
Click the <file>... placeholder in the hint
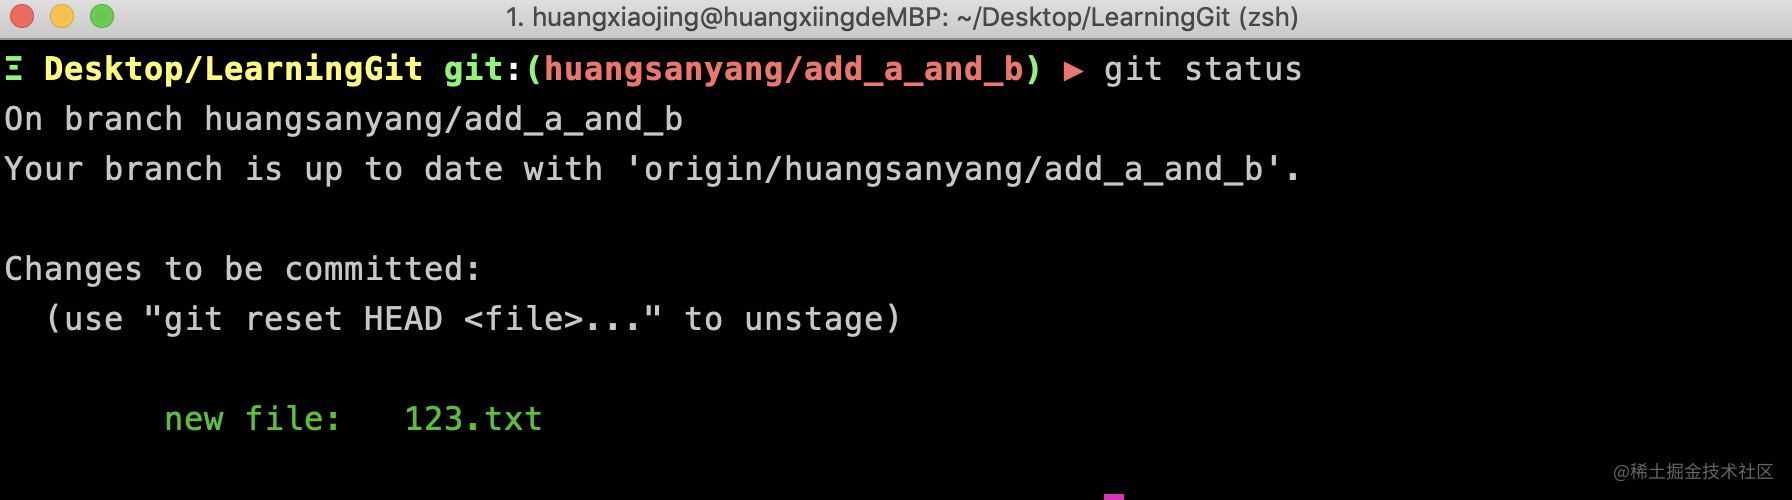(552, 319)
